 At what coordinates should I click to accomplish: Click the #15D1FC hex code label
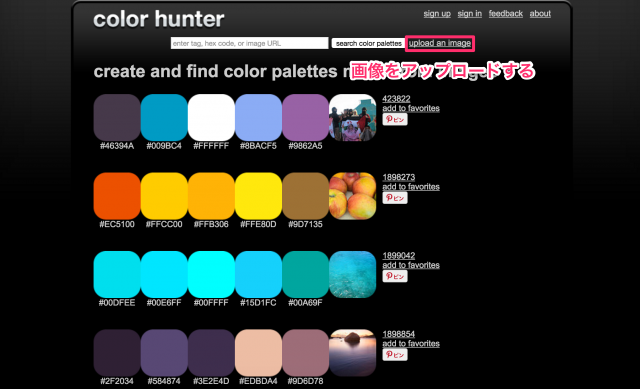pyautogui.click(x=258, y=302)
